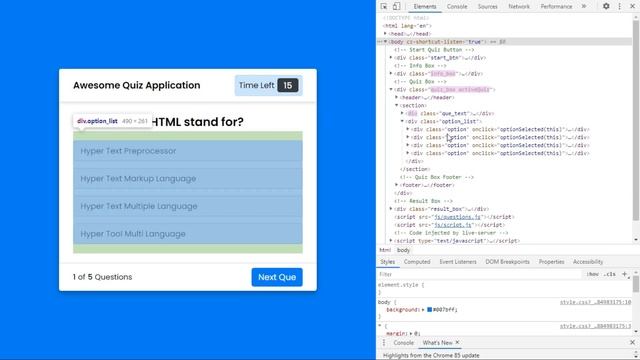Click the styles Filter input field

coord(480,274)
